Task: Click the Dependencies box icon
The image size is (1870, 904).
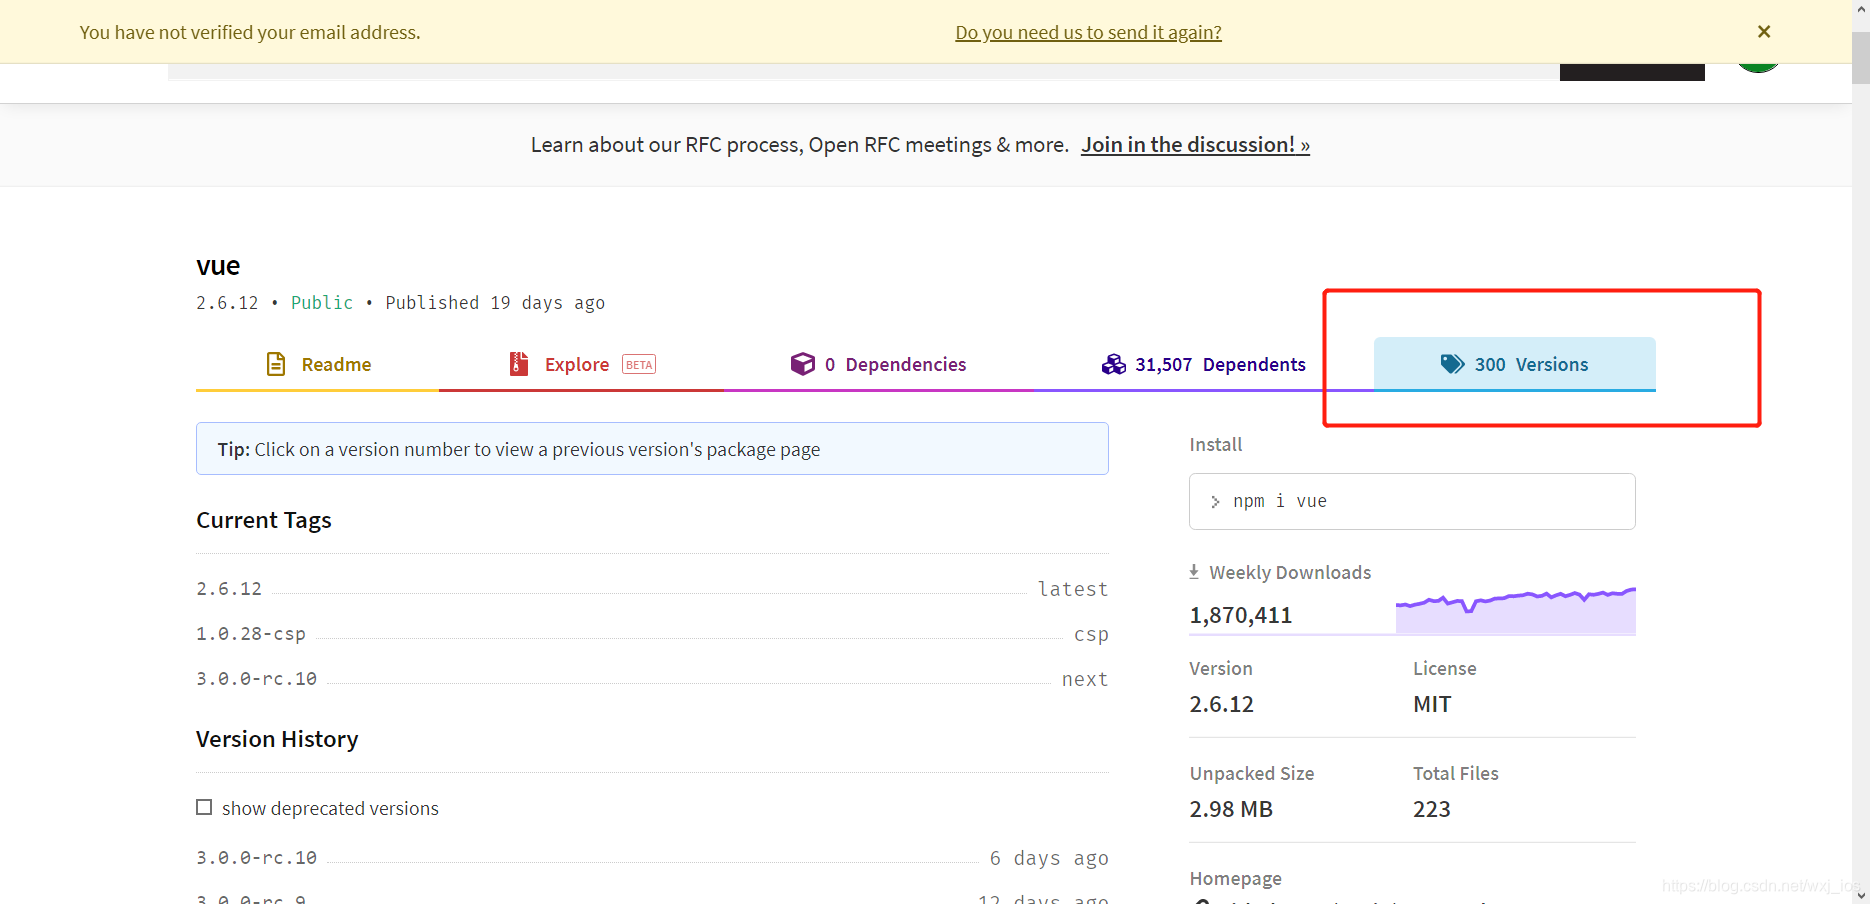Action: point(803,364)
